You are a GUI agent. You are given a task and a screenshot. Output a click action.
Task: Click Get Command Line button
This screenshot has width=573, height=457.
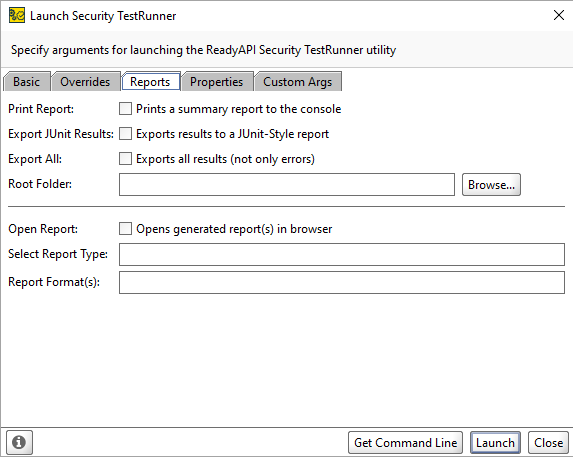click(x=405, y=442)
